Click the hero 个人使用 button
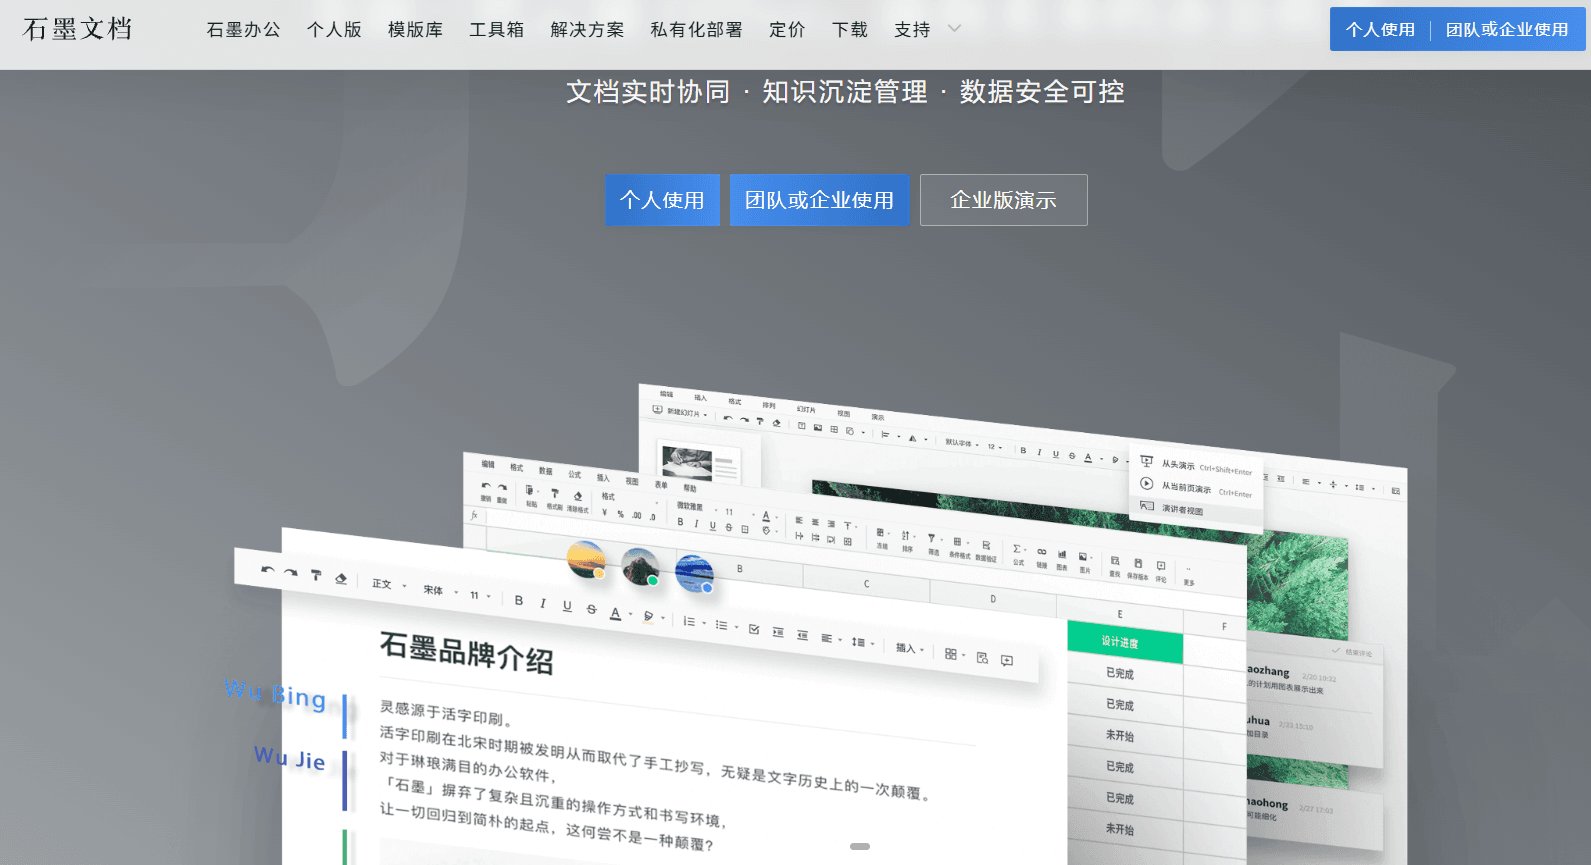The image size is (1591, 865). (662, 200)
